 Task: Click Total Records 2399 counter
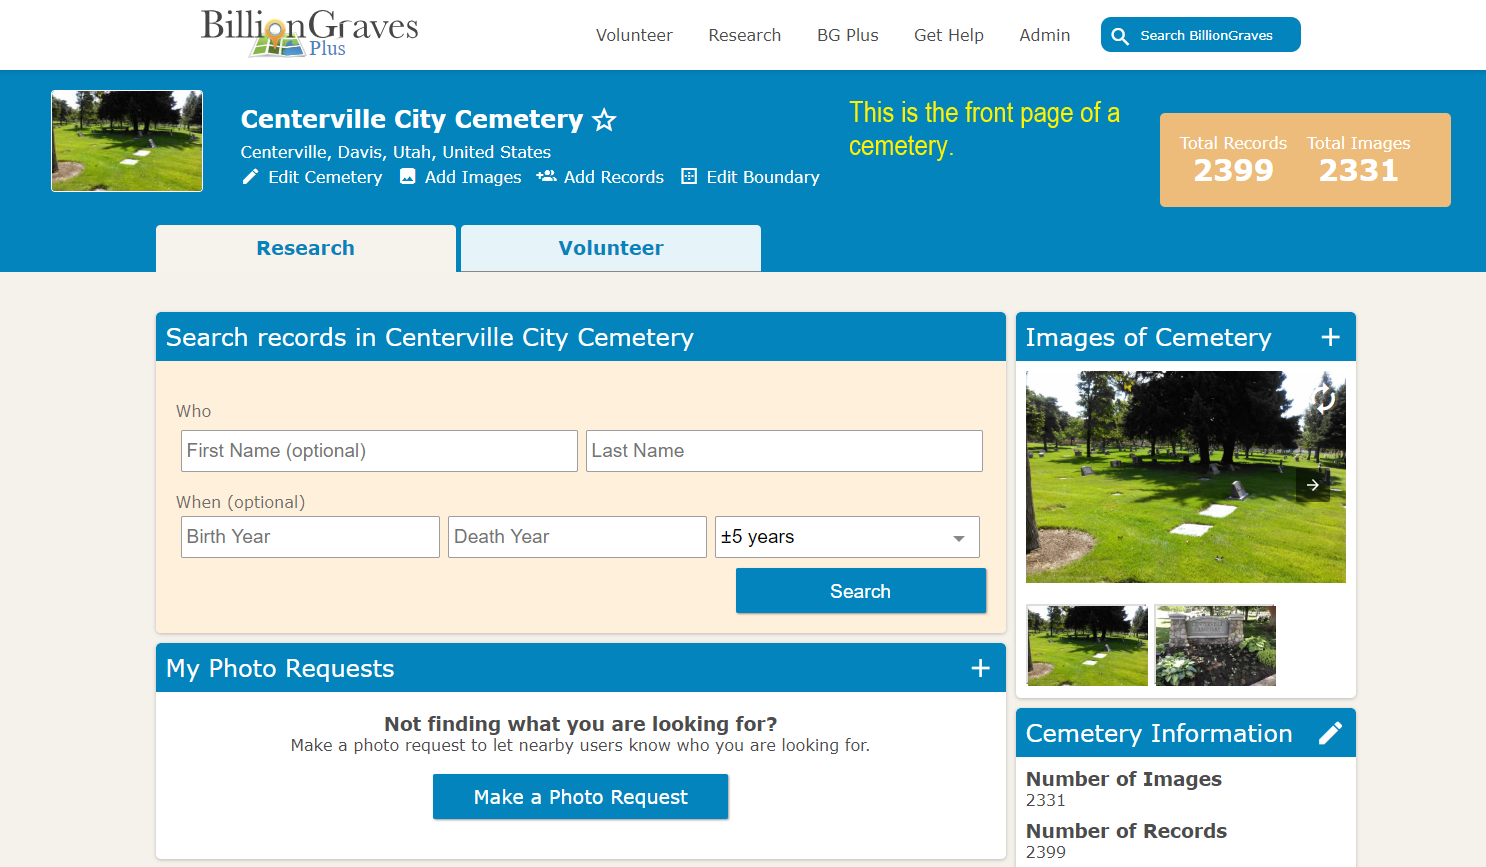point(1233,160)
